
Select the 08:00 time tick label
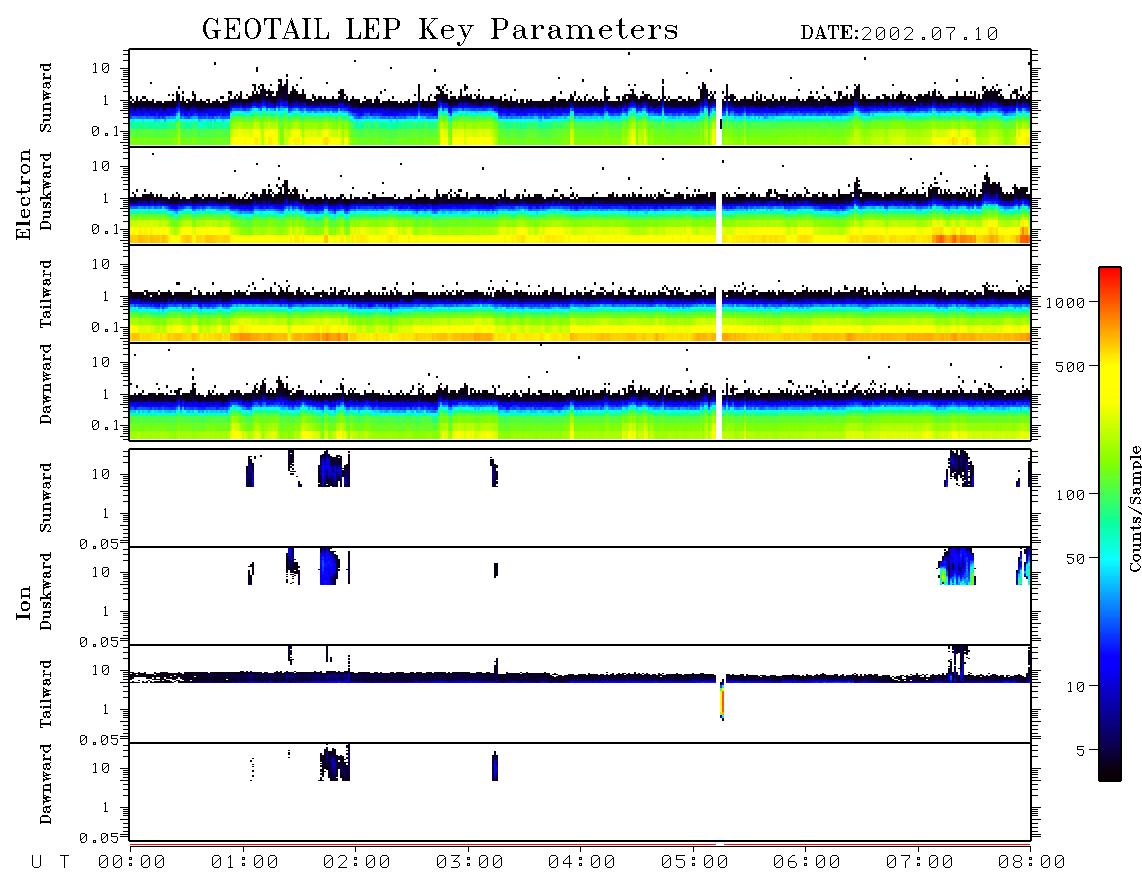click(1032, 862)
